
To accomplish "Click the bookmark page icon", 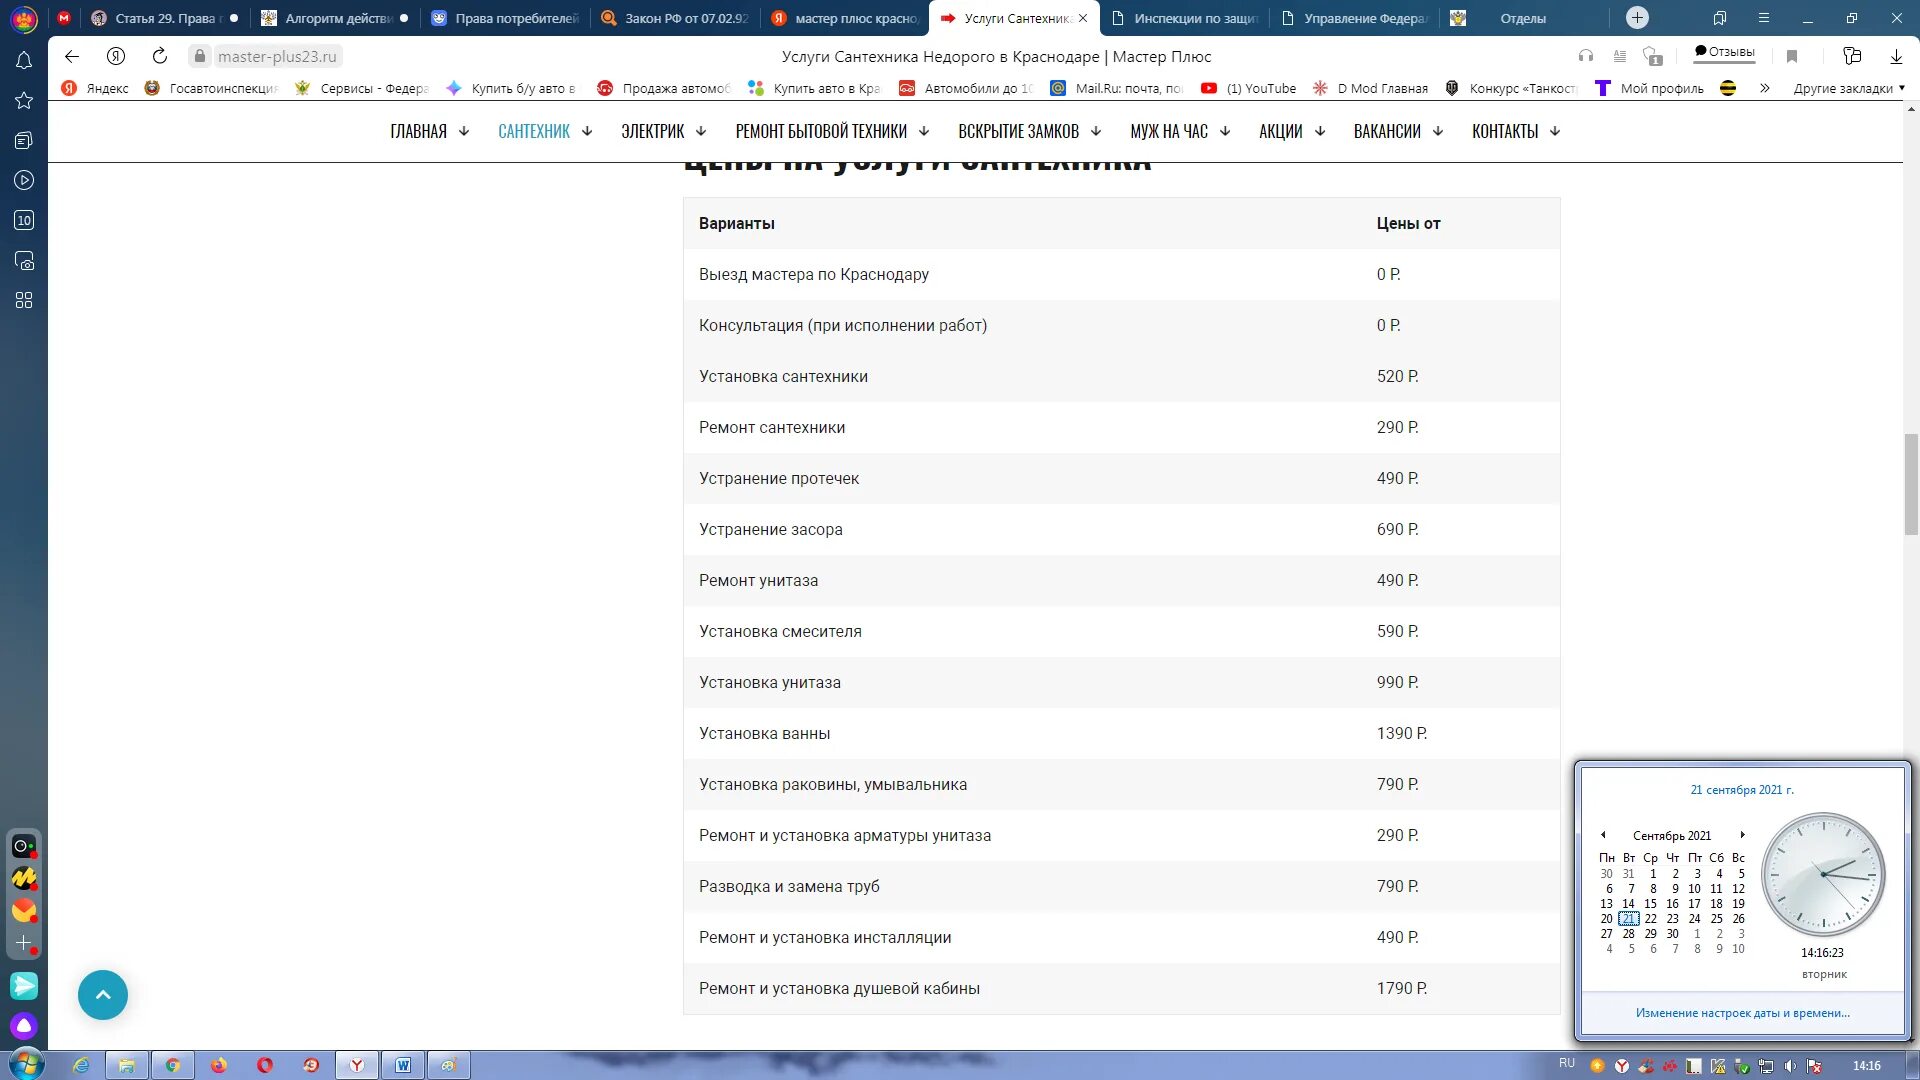I will point(1792,57).
